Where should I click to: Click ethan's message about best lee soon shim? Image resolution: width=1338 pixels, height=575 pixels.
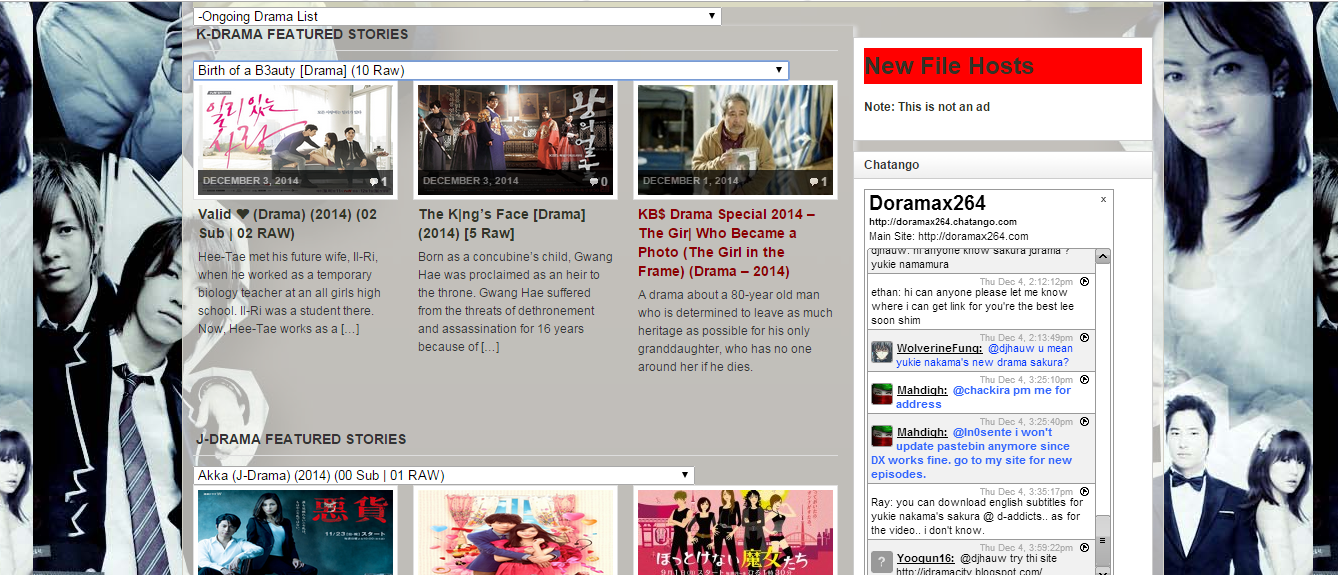[x=972, y=306]
